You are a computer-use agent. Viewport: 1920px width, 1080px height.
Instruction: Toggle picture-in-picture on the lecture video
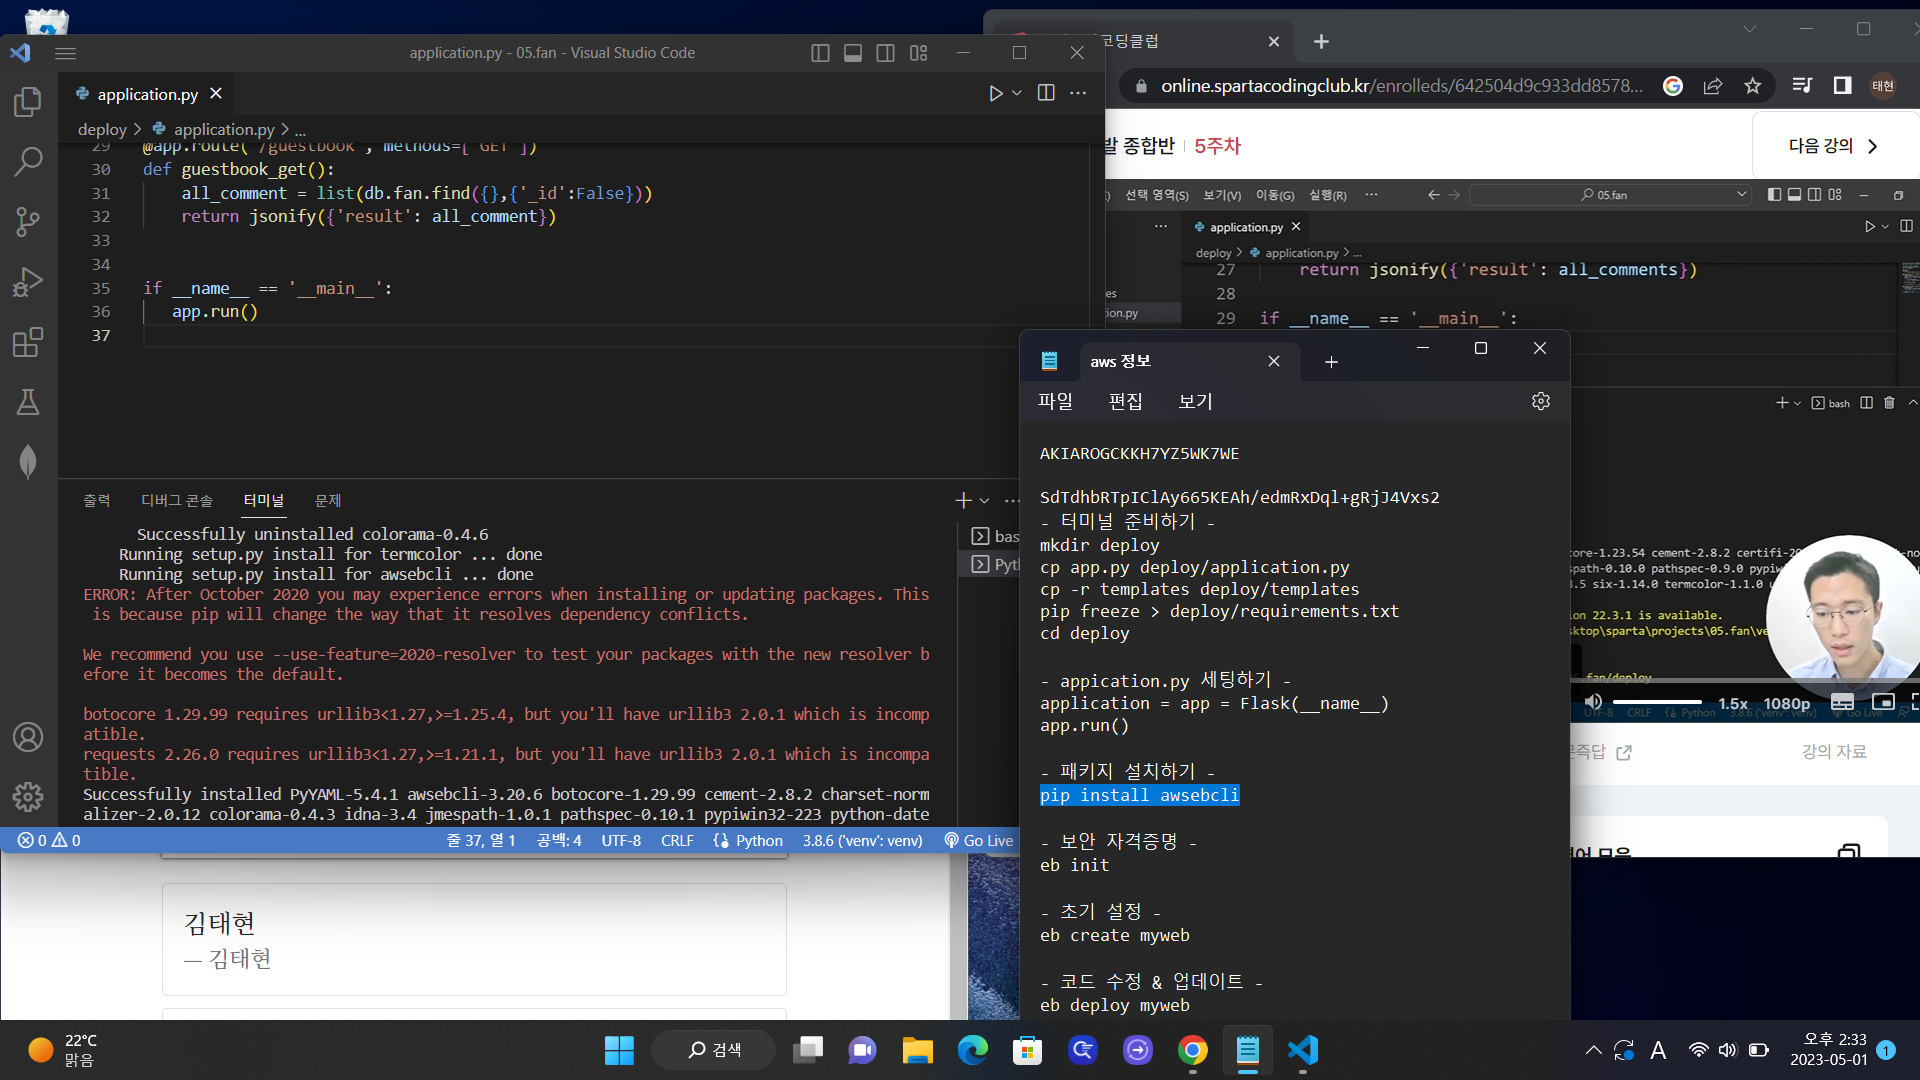(1883, 702)
